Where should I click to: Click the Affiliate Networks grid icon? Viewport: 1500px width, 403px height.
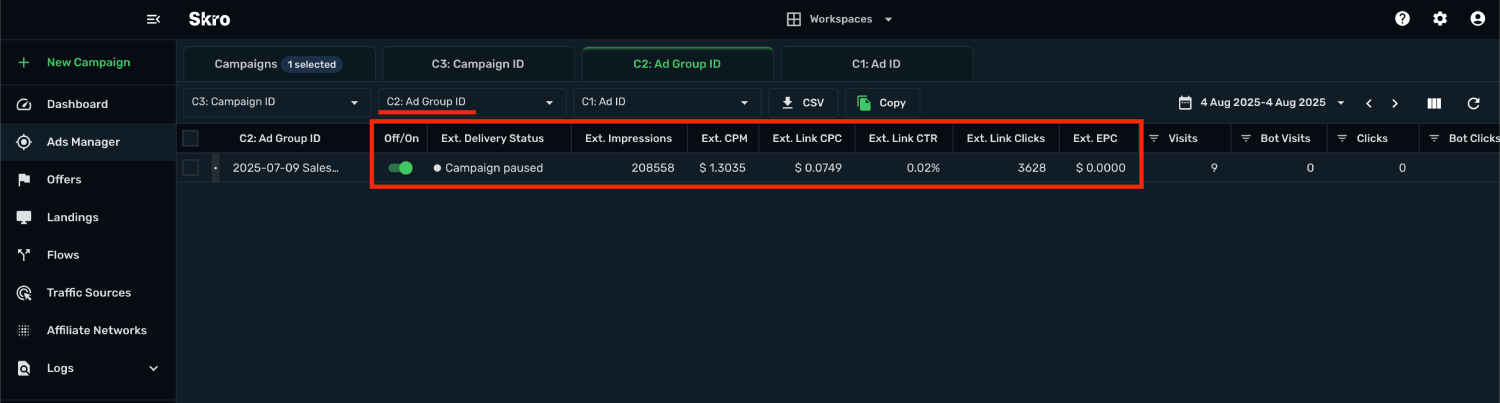[x=24, y=330]
